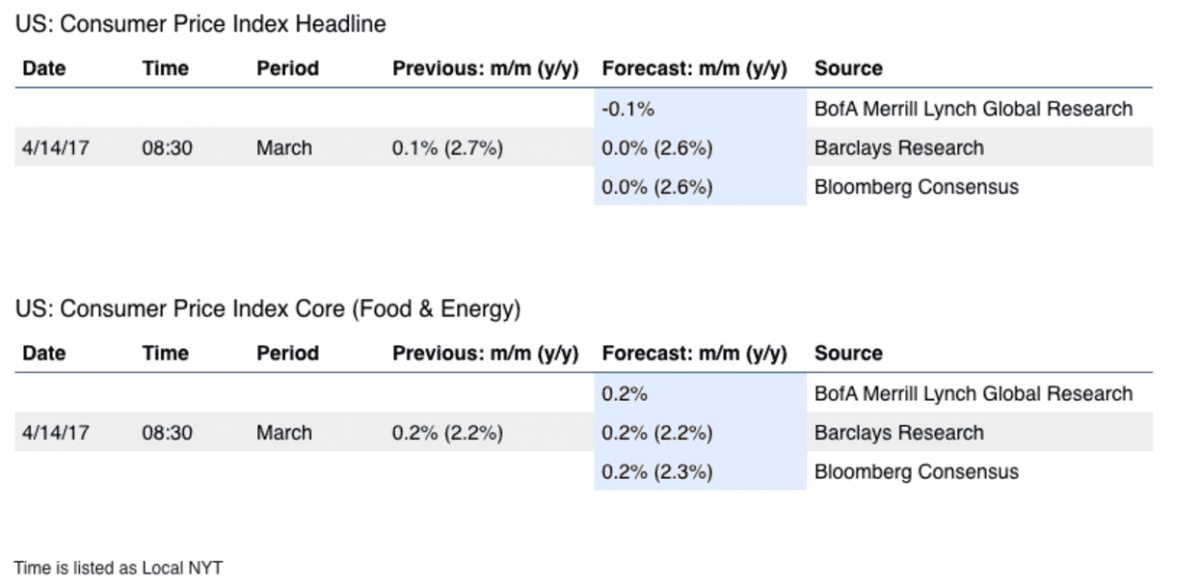
Task: Click the Headline table Source header
Action: (x=849, y=69)
